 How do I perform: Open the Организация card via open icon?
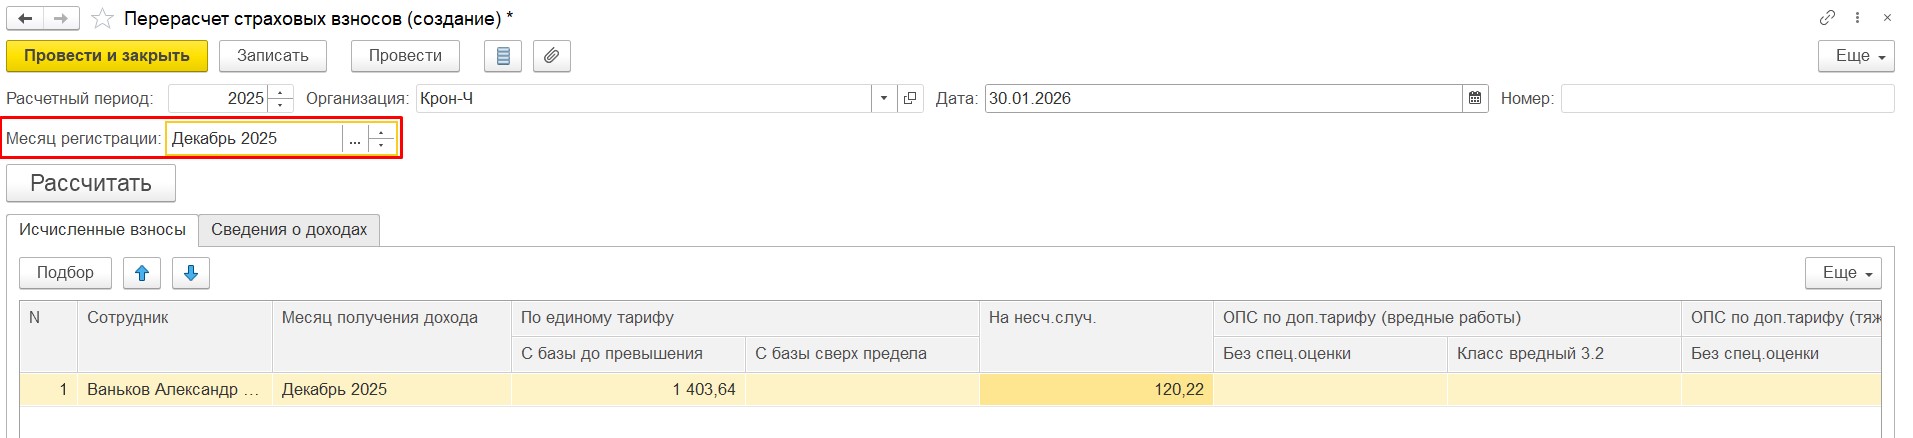910,98
